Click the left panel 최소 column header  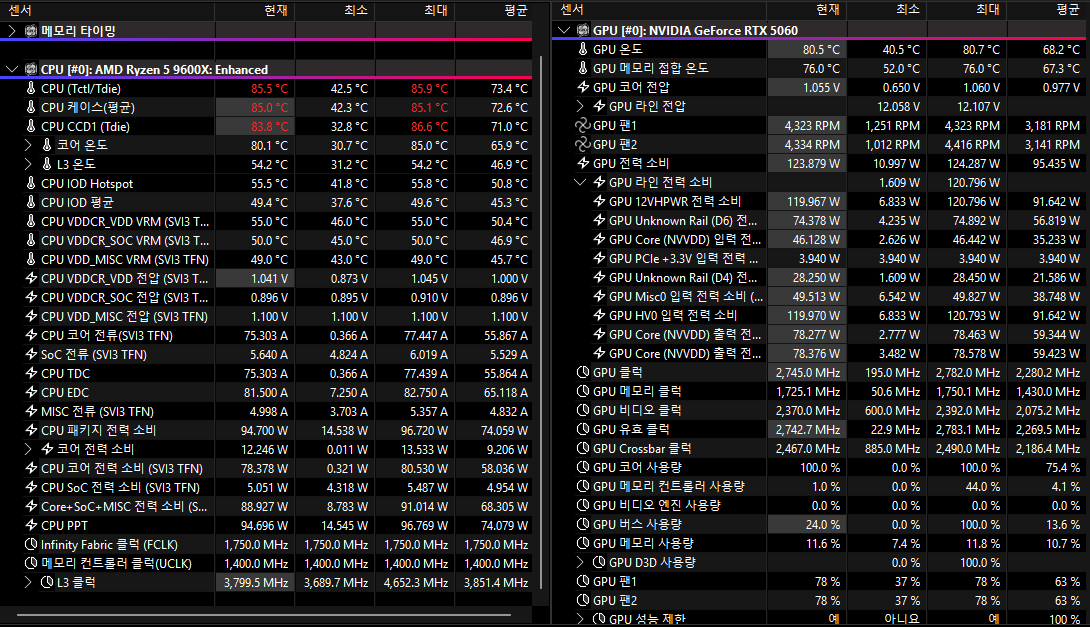pos(335,10)
